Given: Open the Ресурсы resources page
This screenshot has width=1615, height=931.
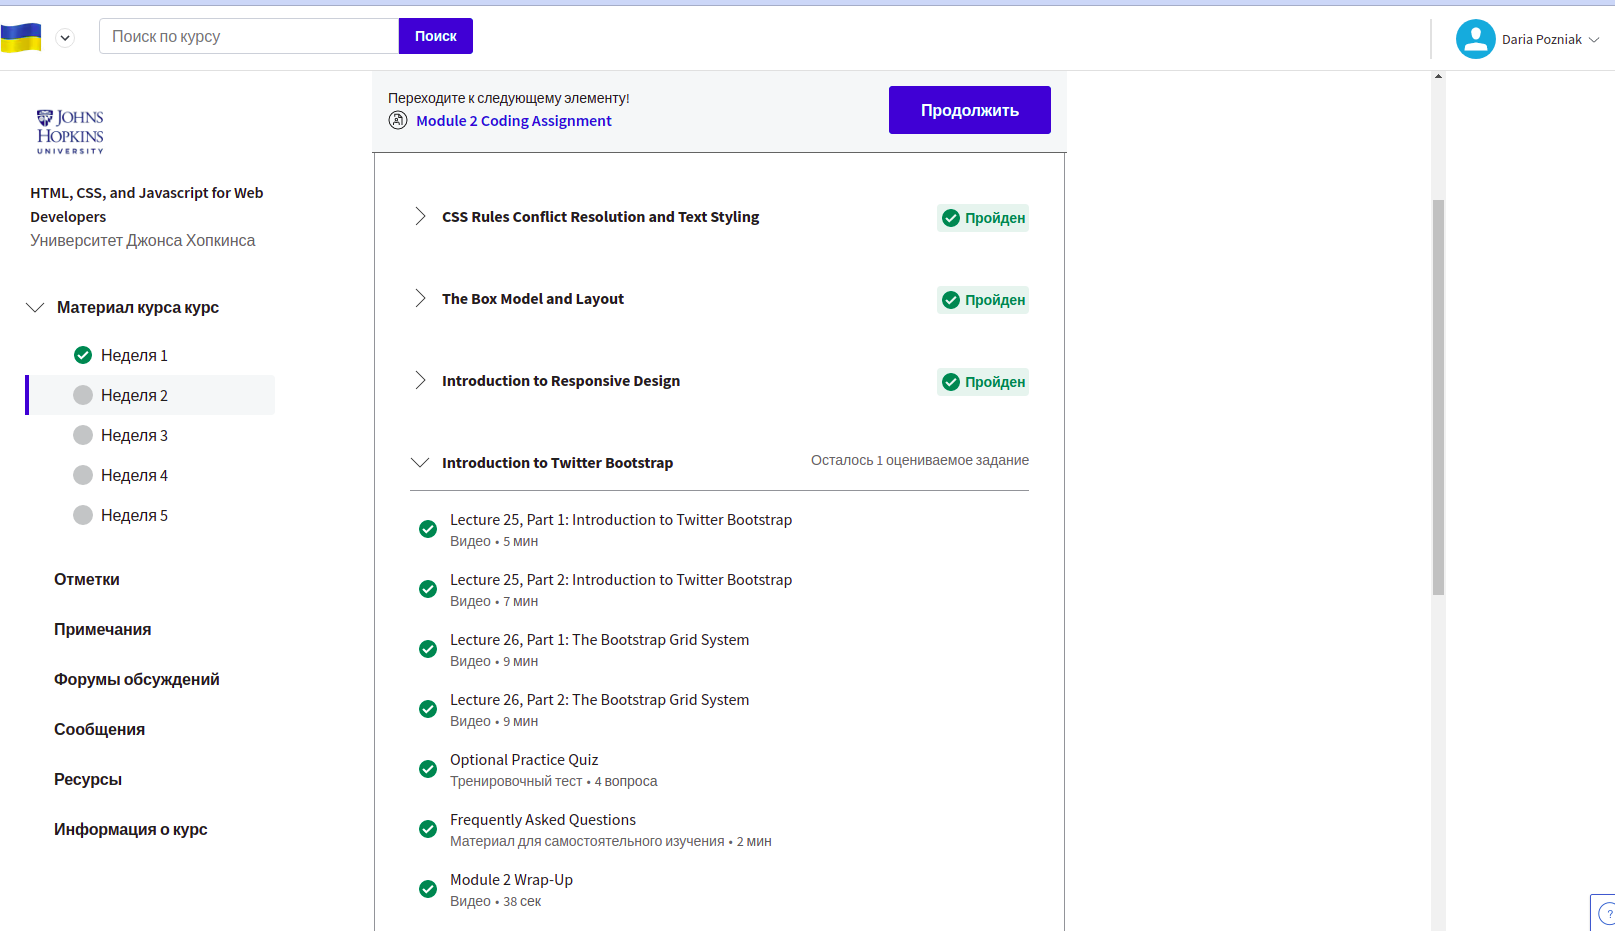Looking at the screenshot, I should point(88,779).
